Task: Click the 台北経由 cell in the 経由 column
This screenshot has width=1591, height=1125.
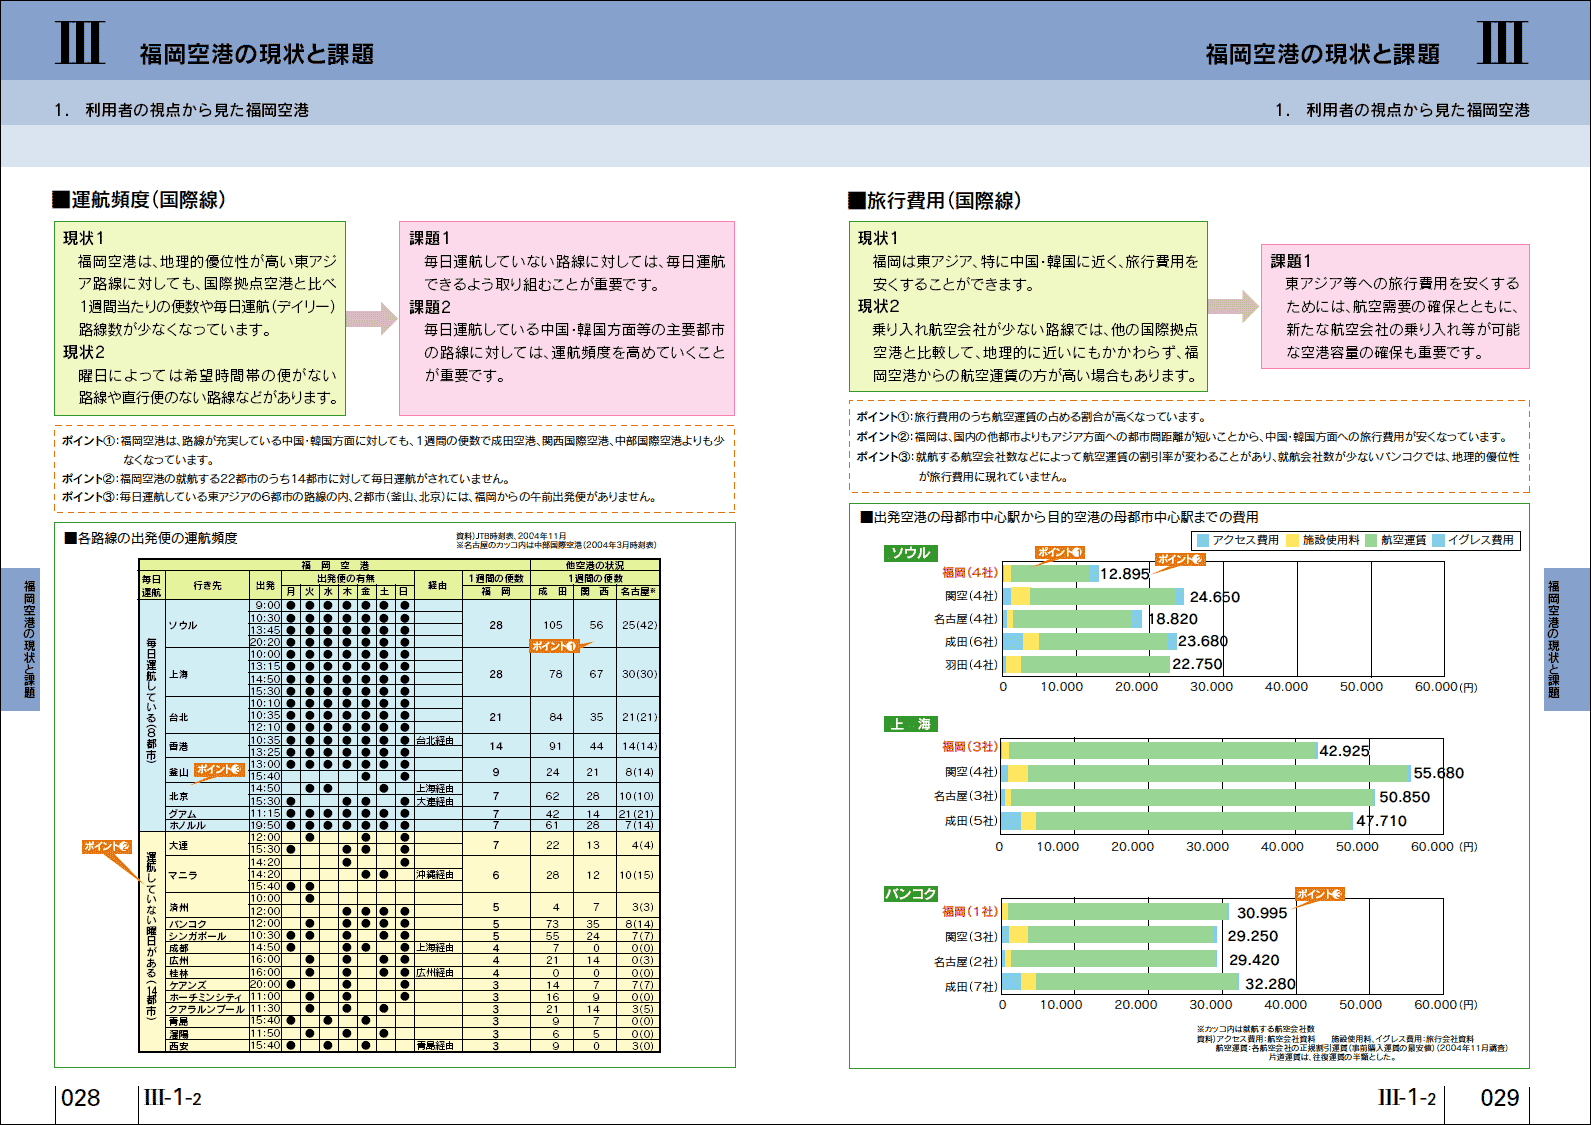Action: [x=436, y=741]
